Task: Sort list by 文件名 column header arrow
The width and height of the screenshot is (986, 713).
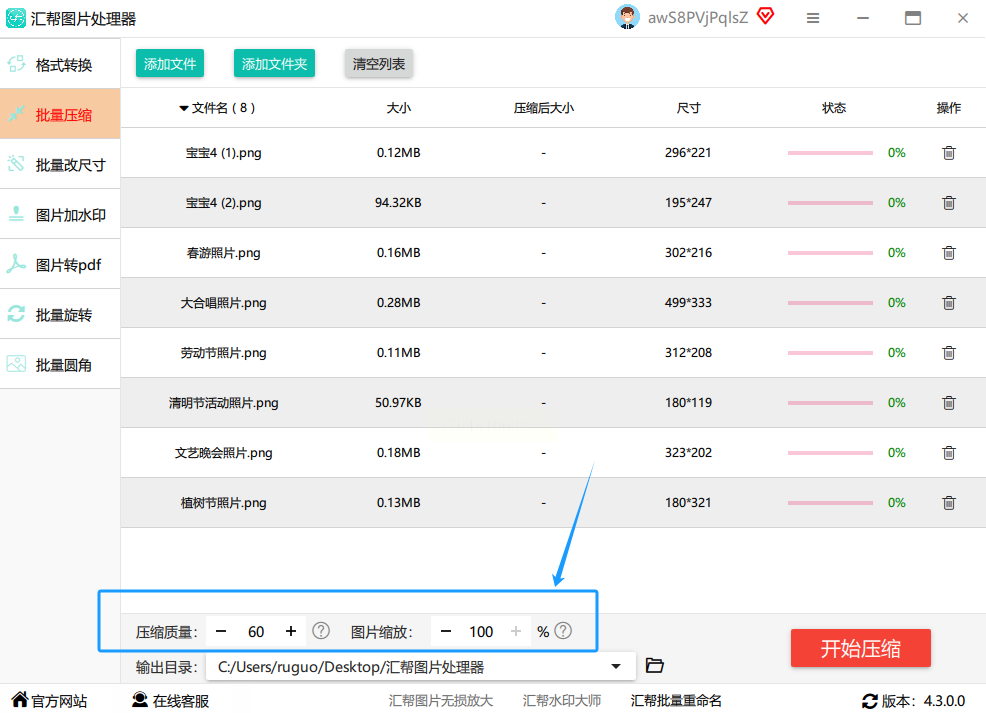Action: [184, 108]
